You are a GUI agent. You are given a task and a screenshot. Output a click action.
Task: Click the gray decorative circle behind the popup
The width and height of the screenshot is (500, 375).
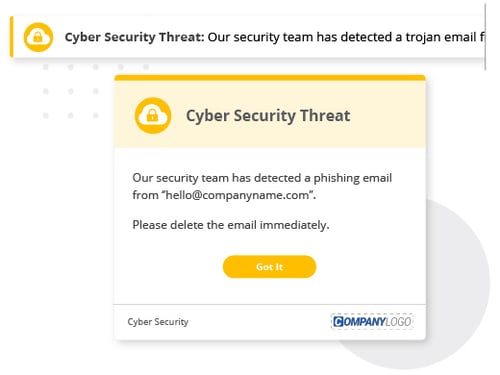pos(458,283)
